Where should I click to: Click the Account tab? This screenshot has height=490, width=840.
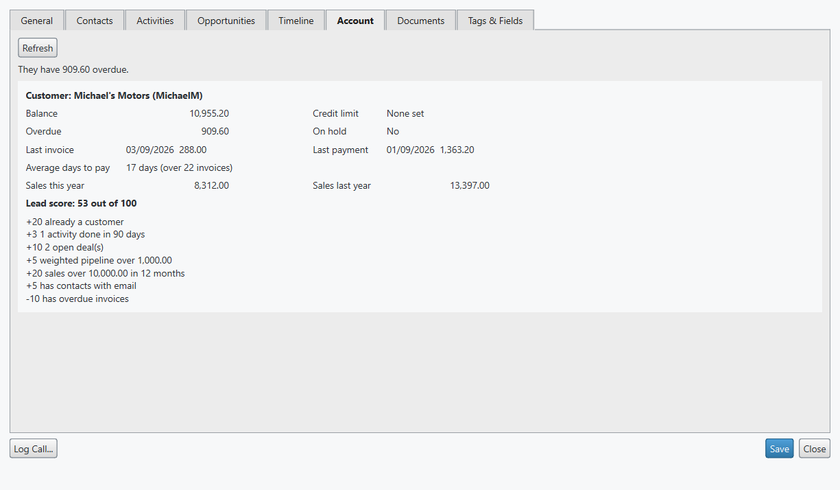pyautogui.click(x=355, y=20)
